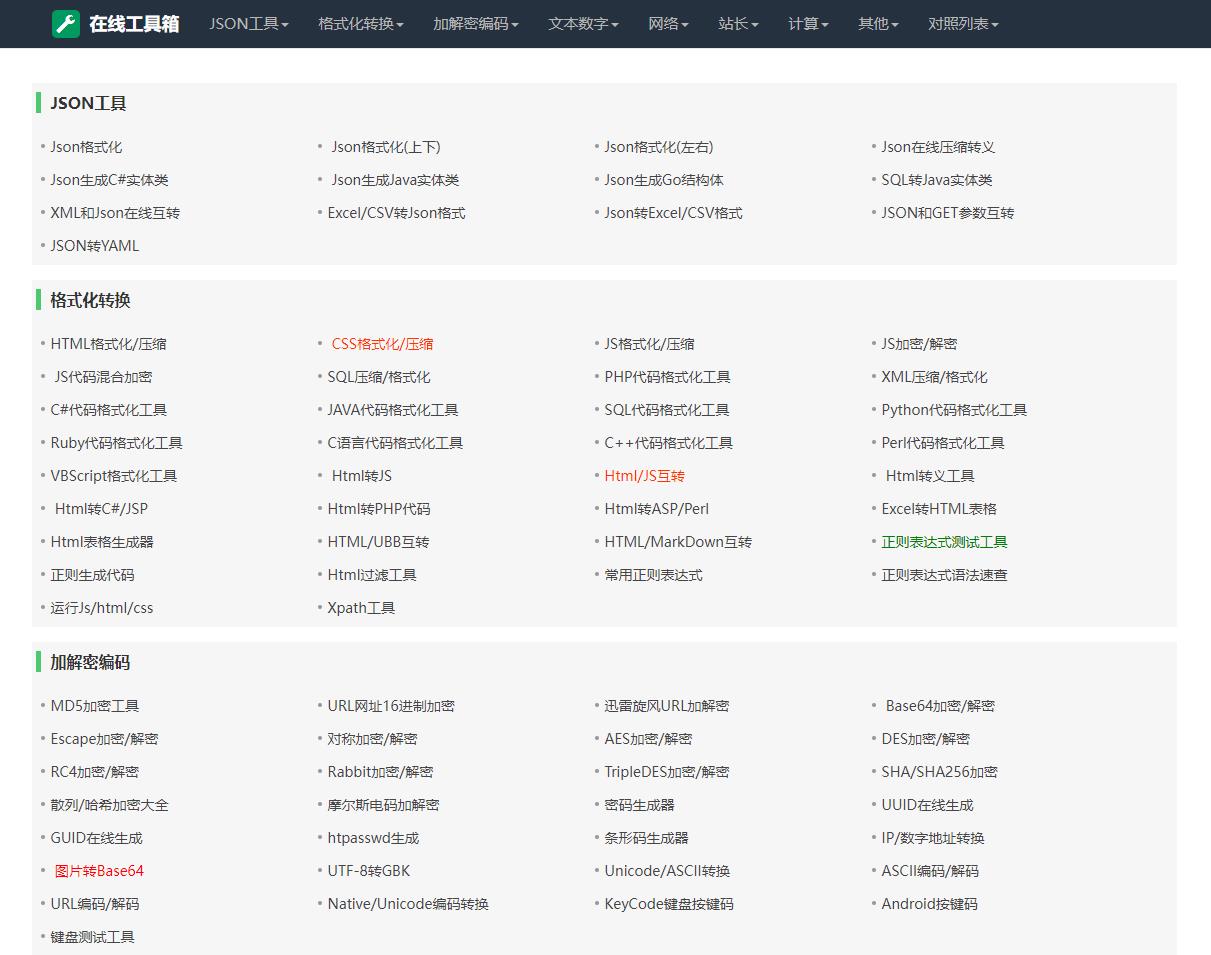Open the 在线工具箱 home title link
Image resolution: width=1211 pixels, height=955 pixels.
coord(134,24)
